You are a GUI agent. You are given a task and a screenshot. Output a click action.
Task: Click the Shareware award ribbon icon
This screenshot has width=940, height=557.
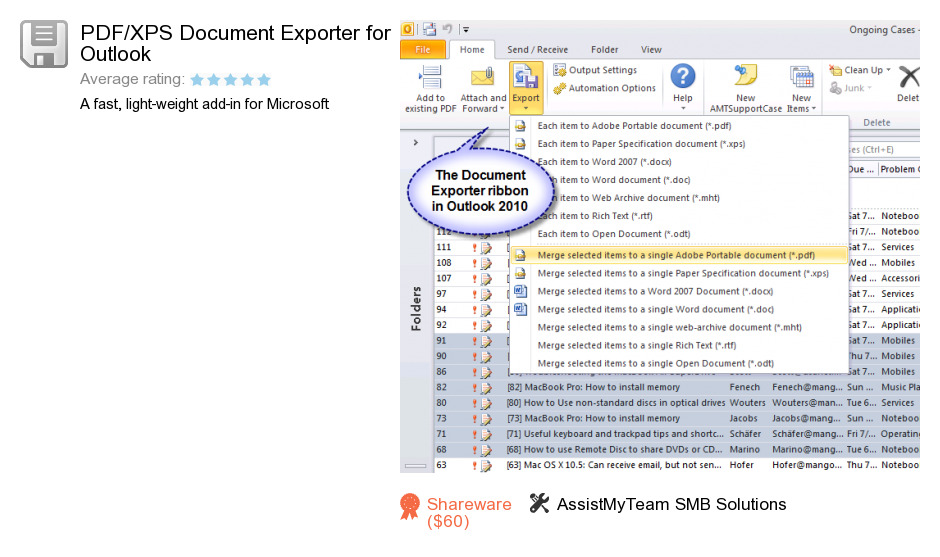click(x=410, y=507)
